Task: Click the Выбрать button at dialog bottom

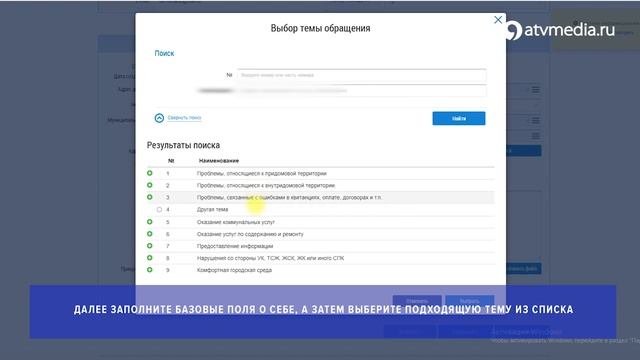Action: pos(469,301)
